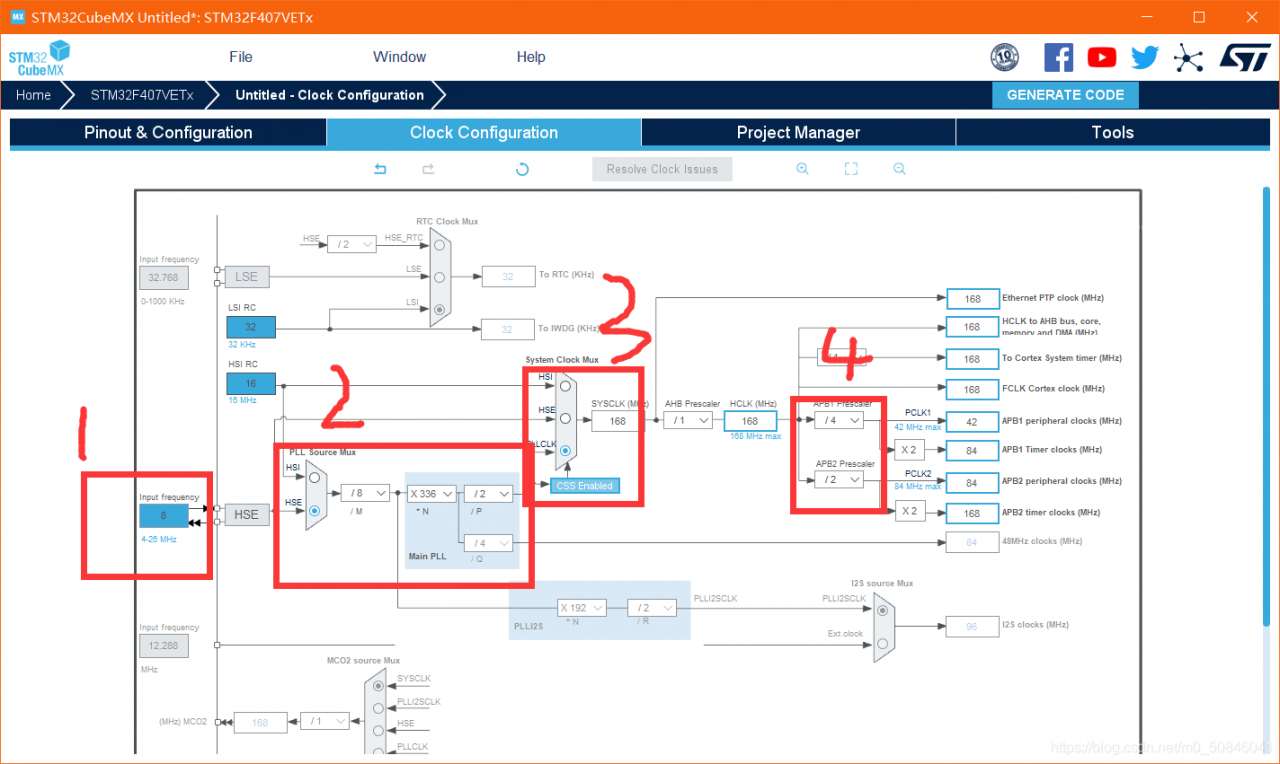Image resolution: width=1280 pixels, height=764 pixels.
Task: Click the LSE oscillator block
Action: click(246, 276)
